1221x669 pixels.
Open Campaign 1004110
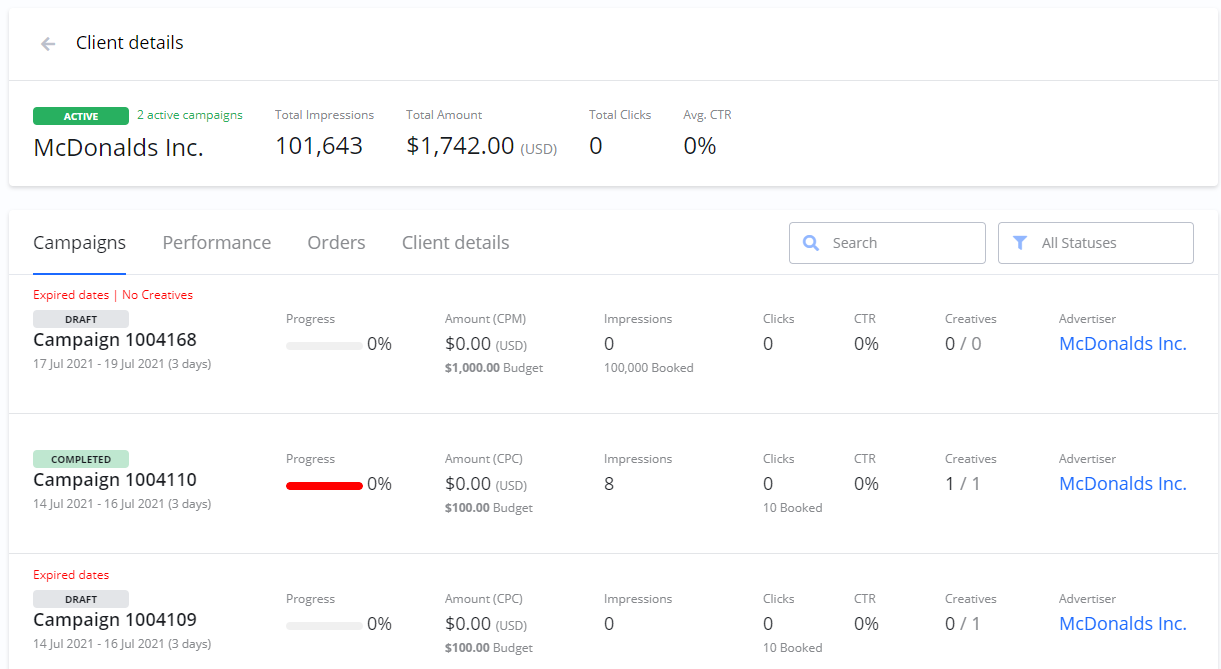[x=115, y=480]
